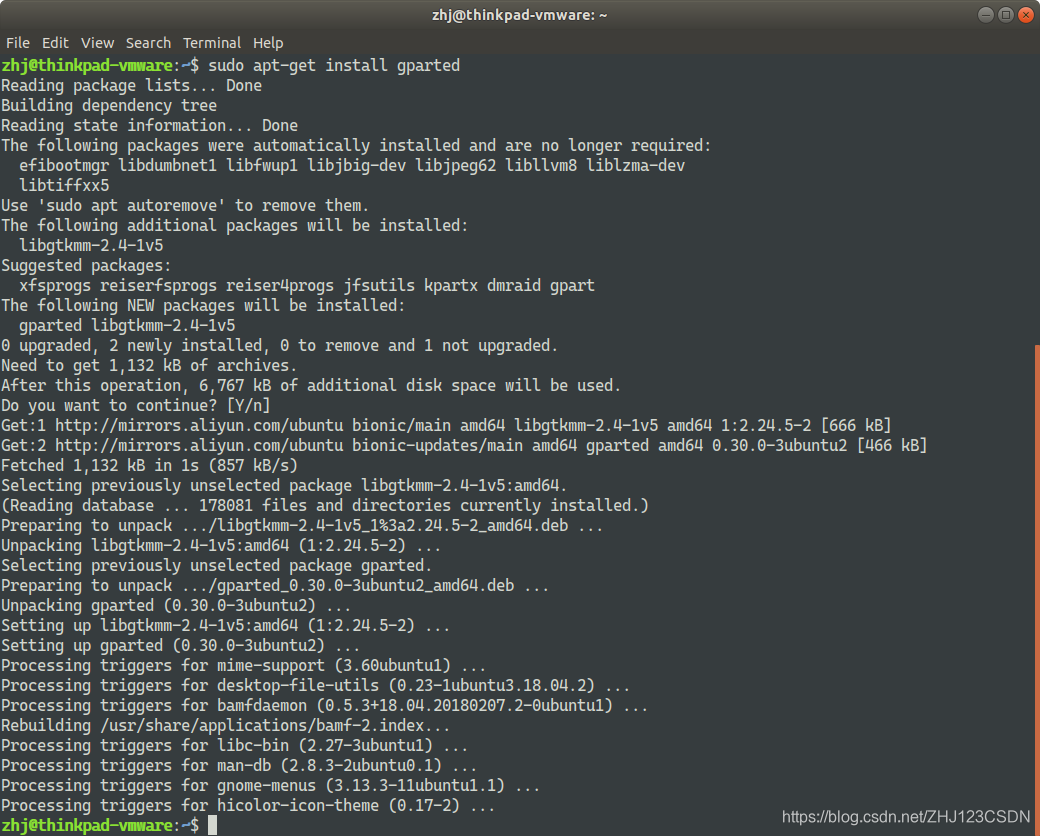Open the Edit menu
This screenshot has height=836, width=1040.
tap(55, 43)
